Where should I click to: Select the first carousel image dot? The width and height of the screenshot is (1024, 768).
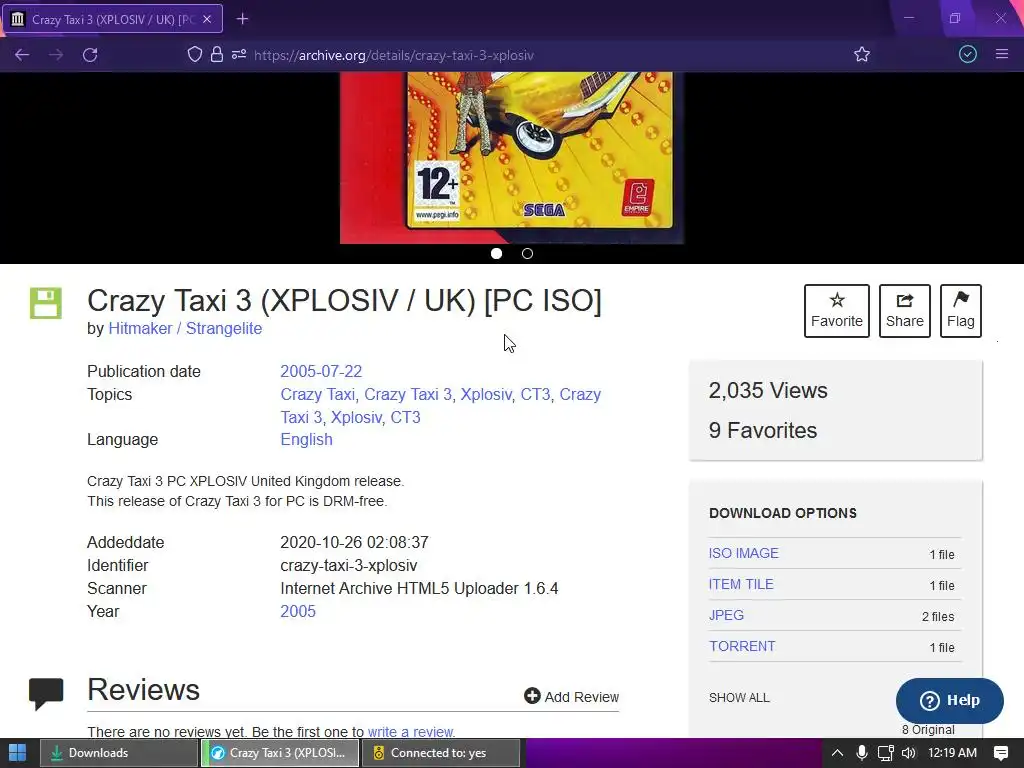496,253
